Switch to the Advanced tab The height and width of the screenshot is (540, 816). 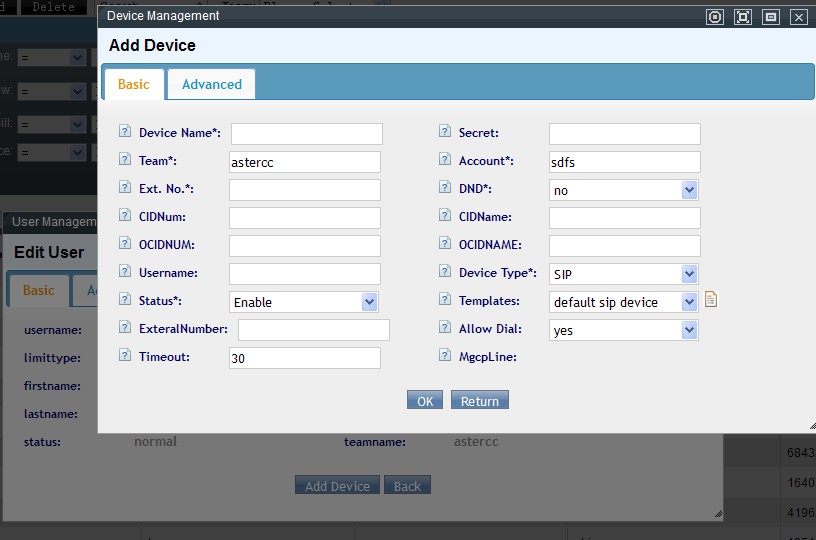click(x=211, y=84)
